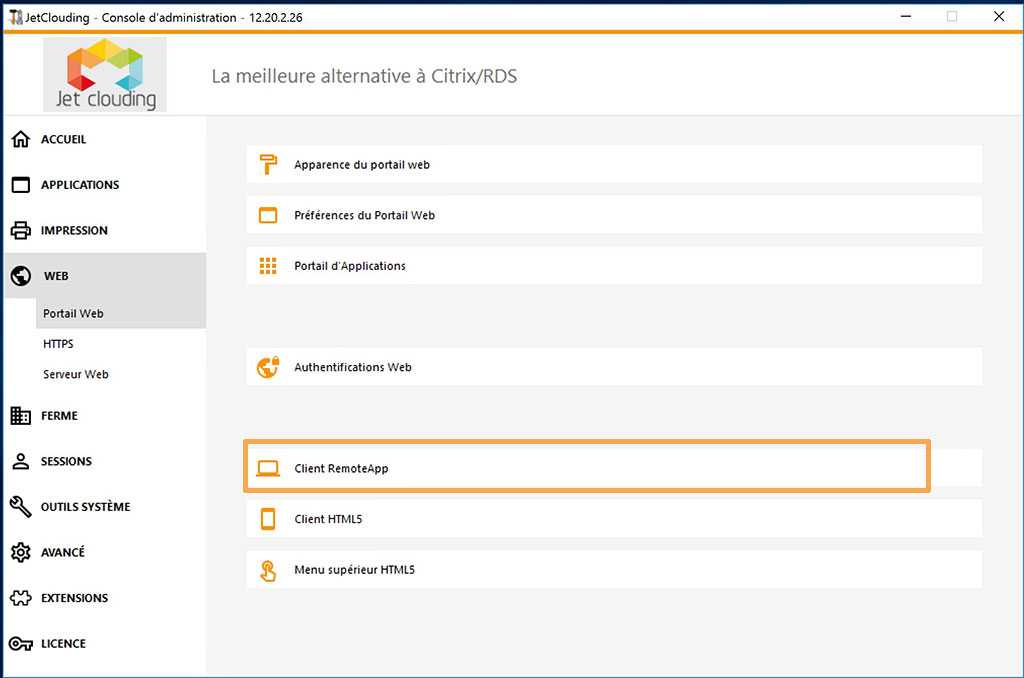Click the EXTENSIONS puzzle icon
Screen dimensions: 1024x678
[x=22, y=597]
